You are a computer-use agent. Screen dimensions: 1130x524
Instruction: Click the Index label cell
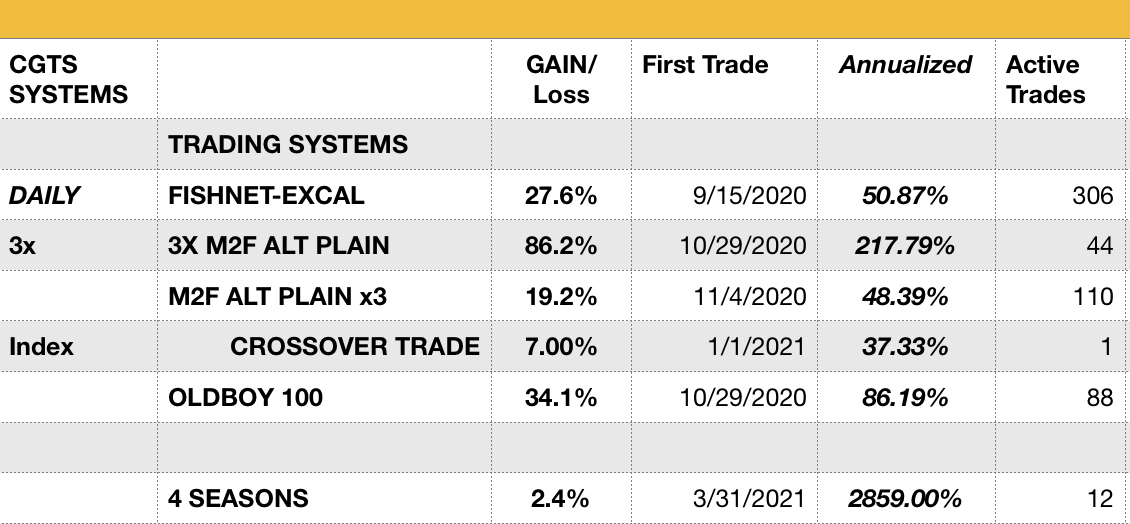(42, 347)
